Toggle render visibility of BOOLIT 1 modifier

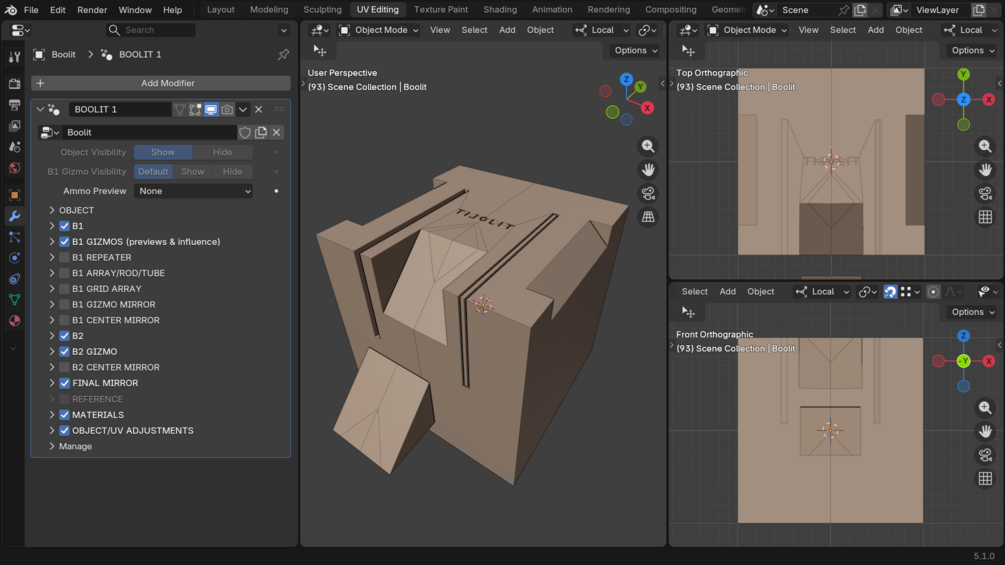pyautogui.click(x=227, y=110)
